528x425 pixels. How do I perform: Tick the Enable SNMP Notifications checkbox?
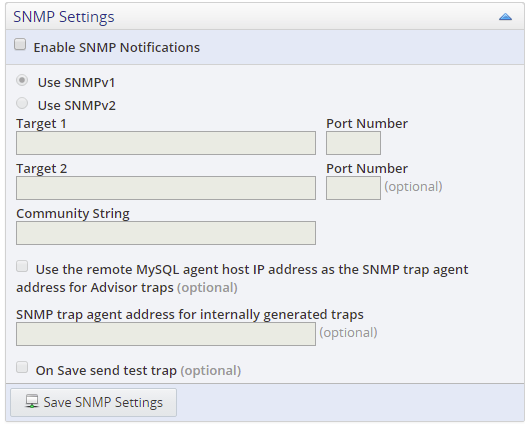click(20, 44)
